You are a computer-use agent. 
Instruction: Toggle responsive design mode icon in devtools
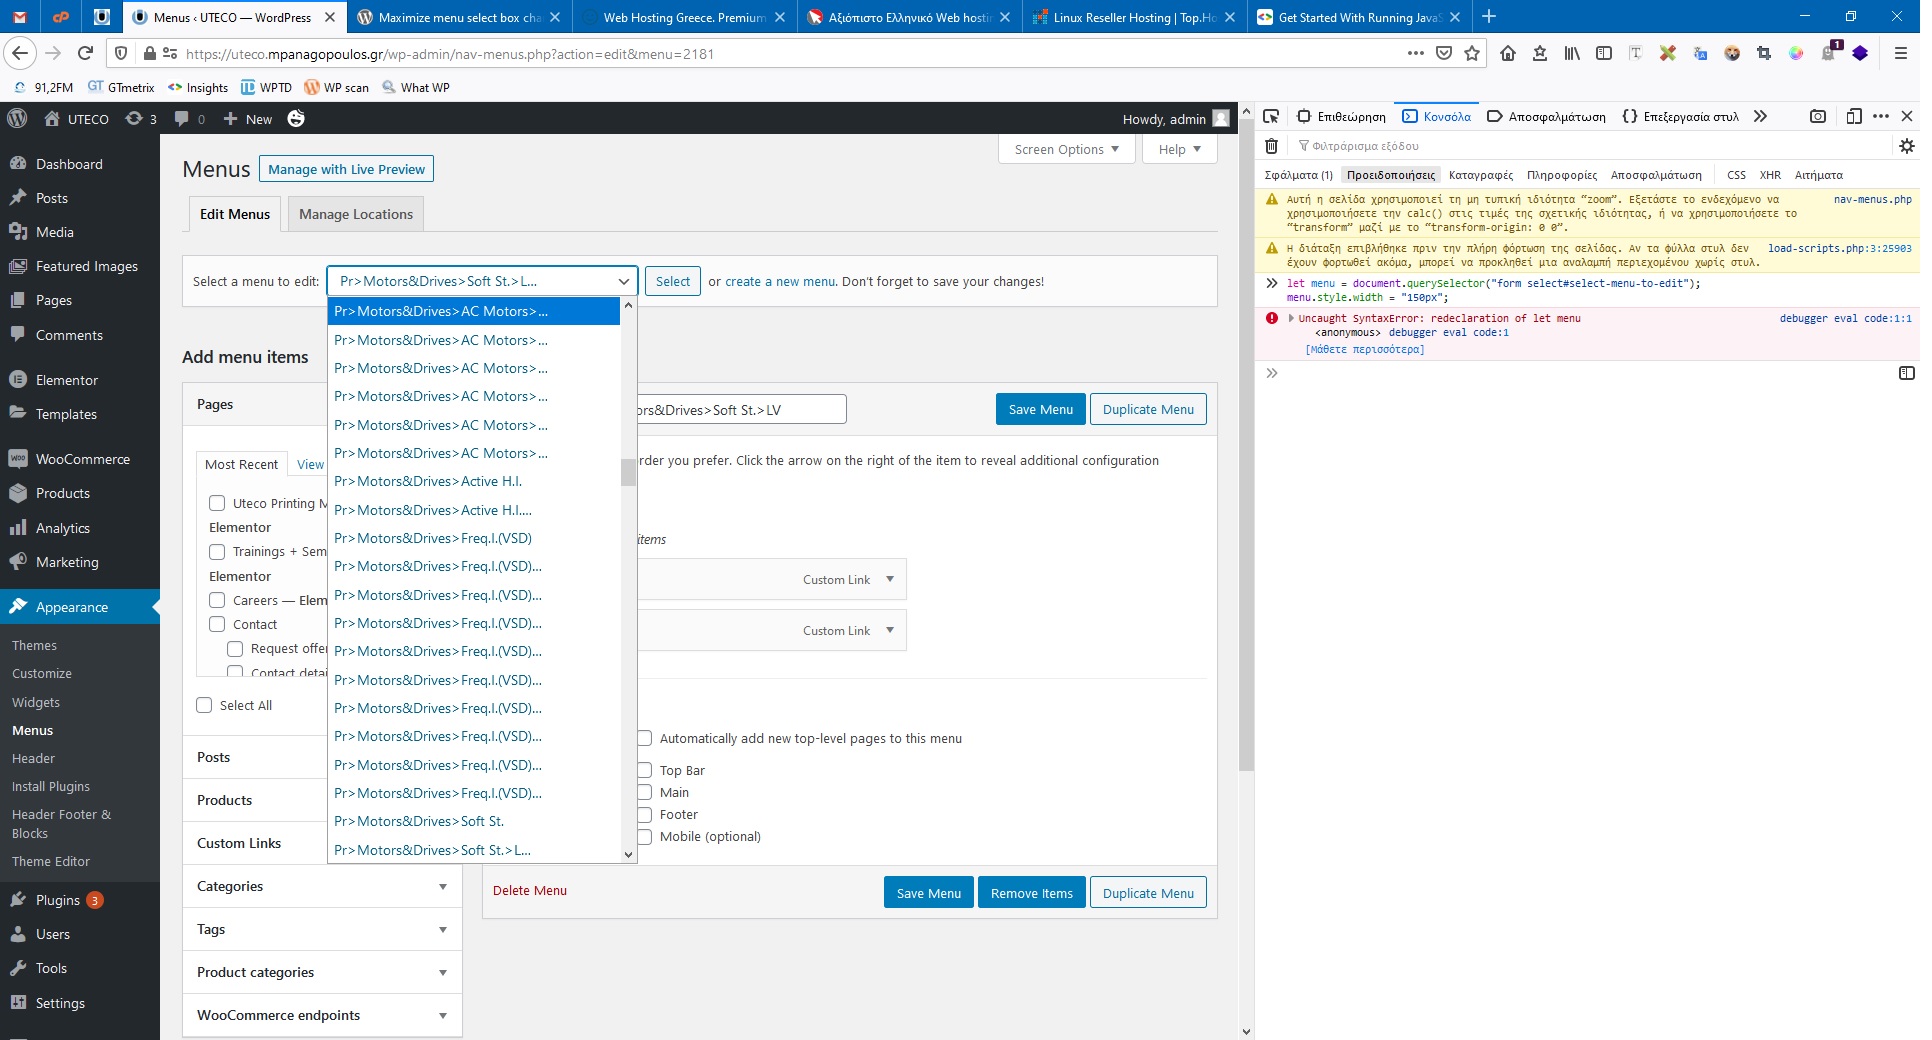click(1854, 116)
